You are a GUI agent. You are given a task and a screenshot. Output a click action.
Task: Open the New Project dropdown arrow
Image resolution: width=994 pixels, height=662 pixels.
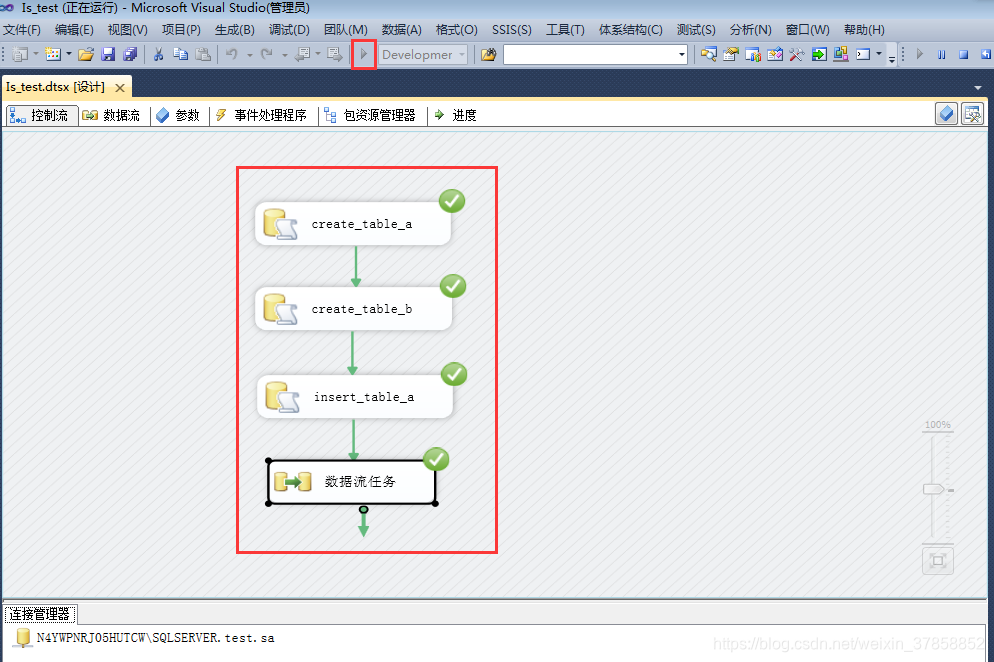click(x=36, y=55)
